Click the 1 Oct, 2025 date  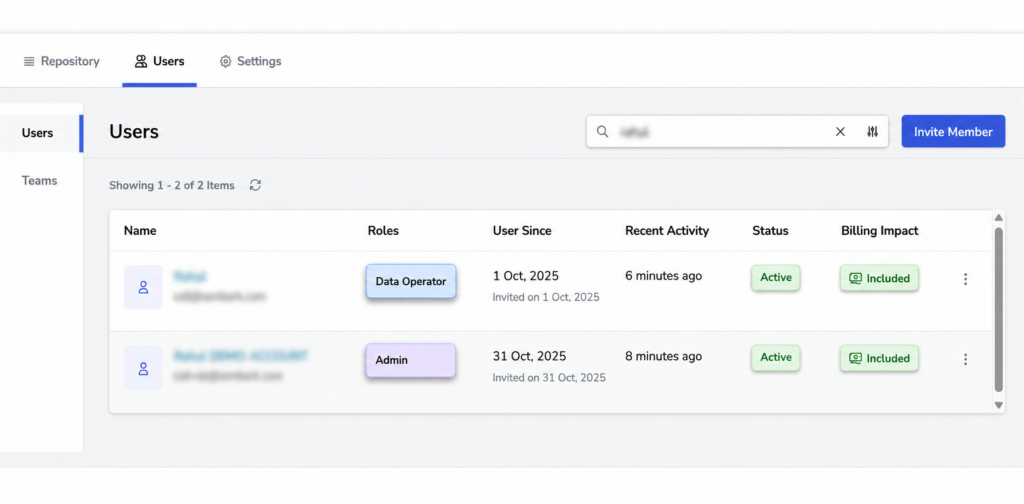pos(526,276)
